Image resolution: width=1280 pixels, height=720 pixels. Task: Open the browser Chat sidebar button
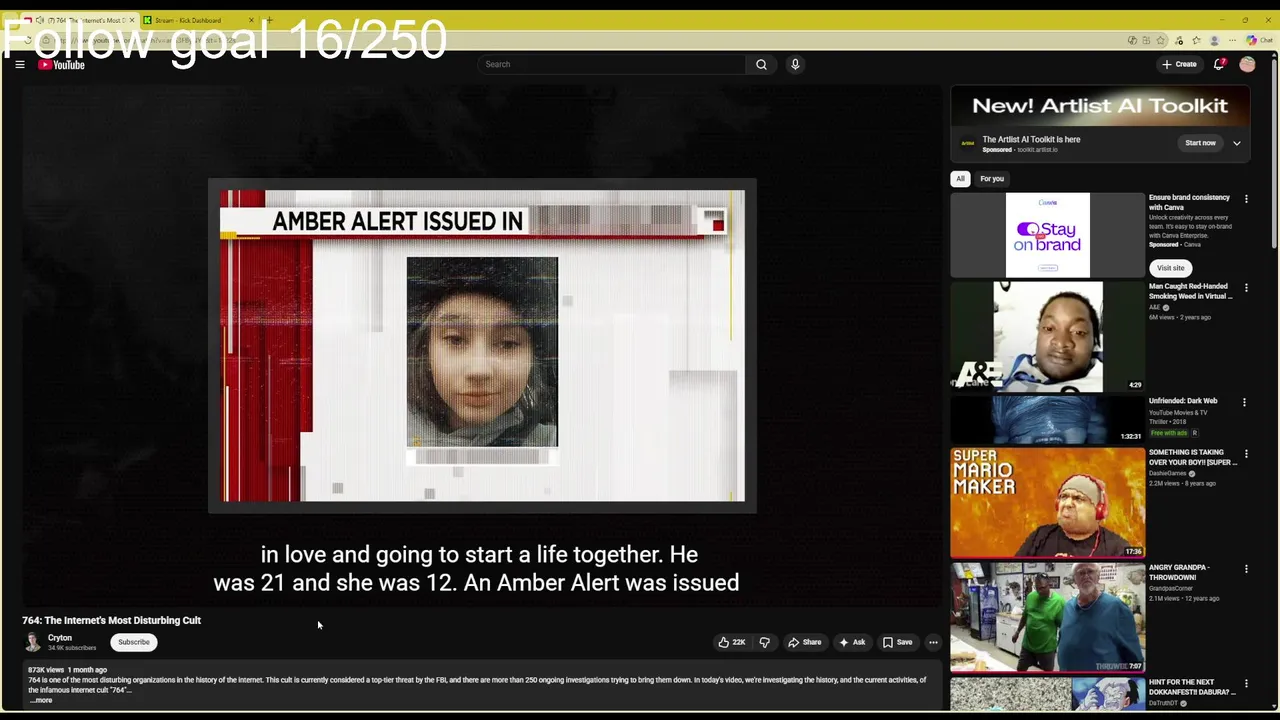tap(1259, 40)
